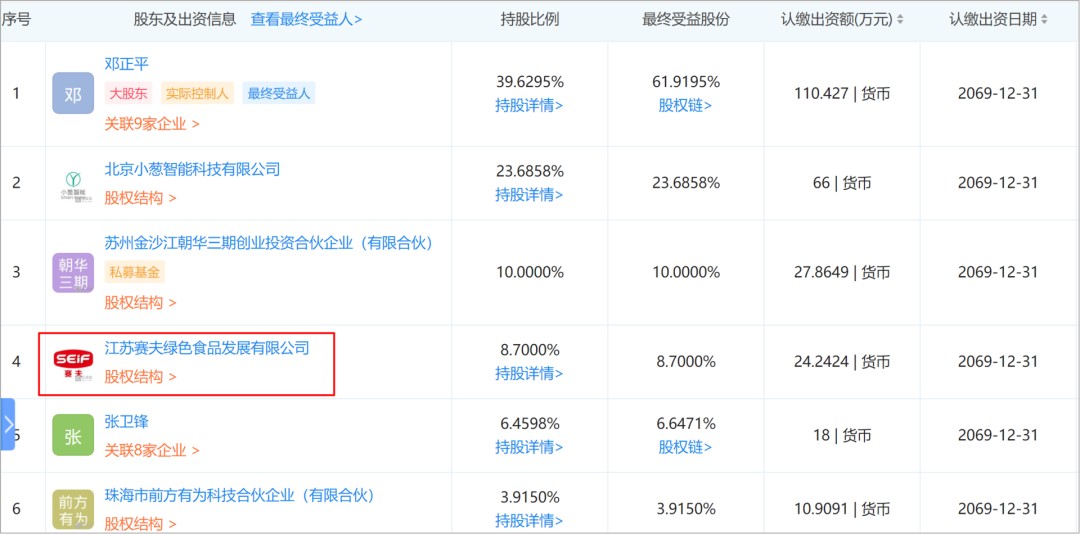The image size is (1080, 534).
Task: Open 江苏赛夫绿色食品发展有限公司 company page
Action: [x=207, y=348]
